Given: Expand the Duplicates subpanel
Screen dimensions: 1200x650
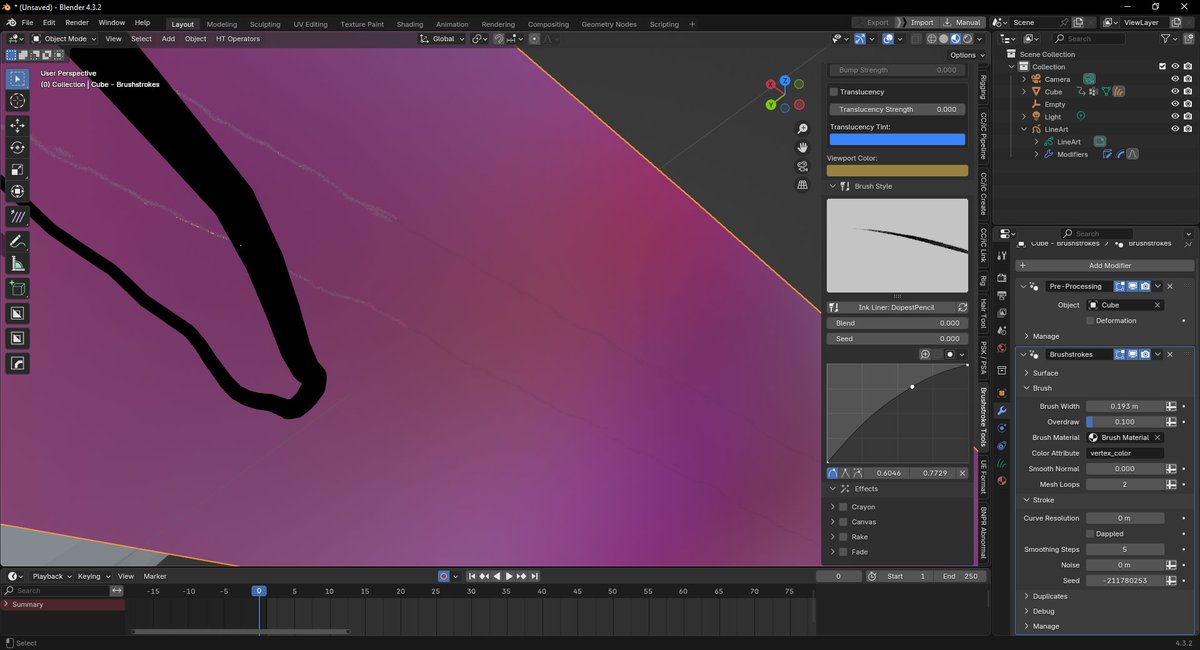Looking at the screenshot, I should 1026,596.
